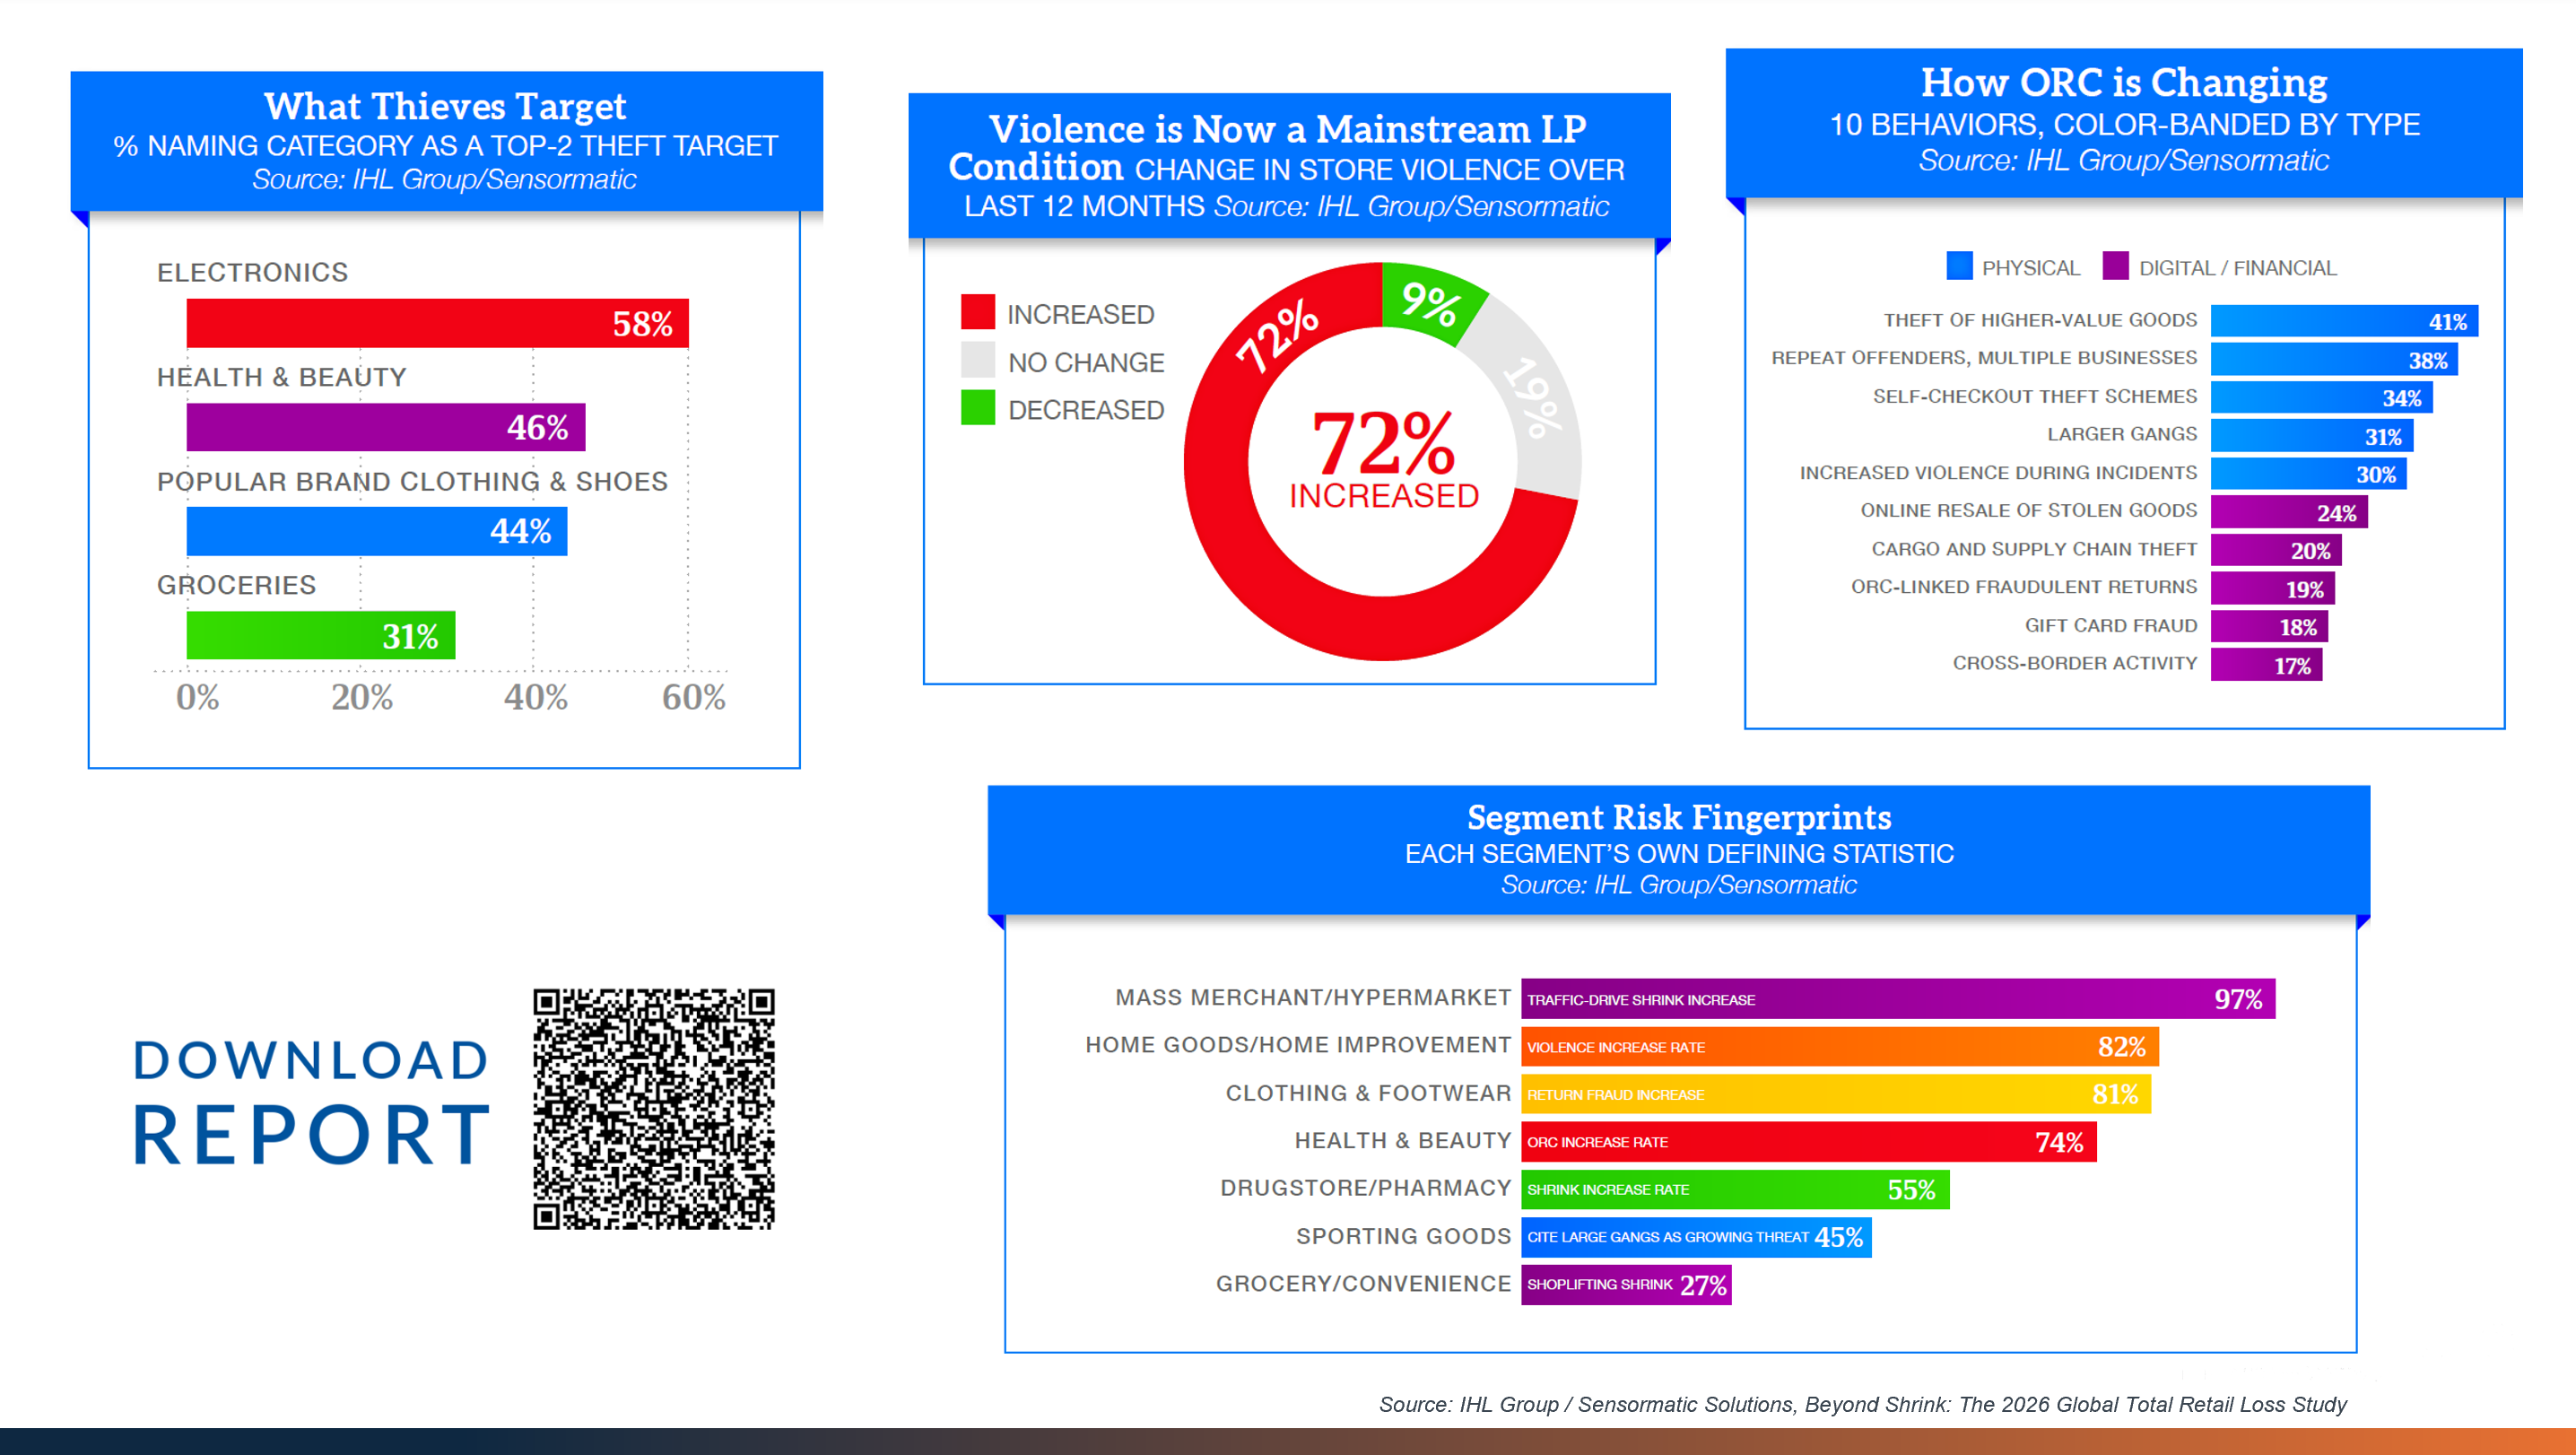The height and width of the screenshot is (1455, 2576).
Task: Click the 60% axis label
Action: (693, 697)
